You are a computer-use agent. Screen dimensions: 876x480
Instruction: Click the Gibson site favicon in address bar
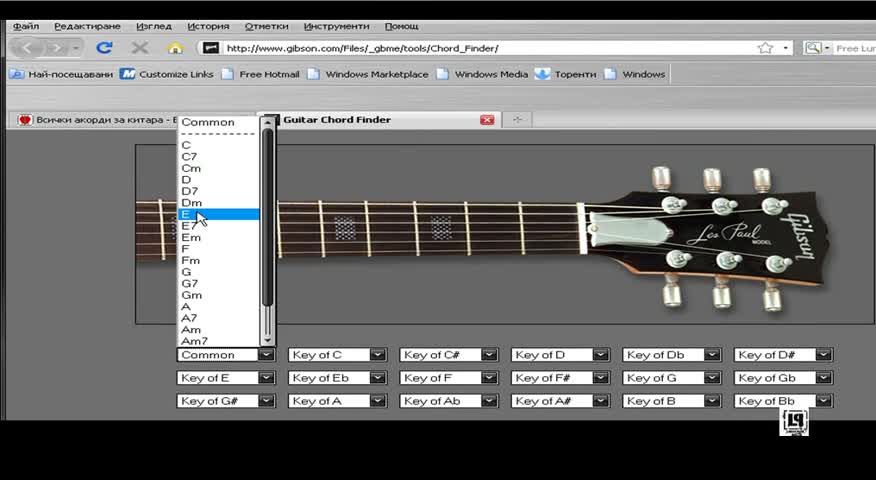coord(211,48)
